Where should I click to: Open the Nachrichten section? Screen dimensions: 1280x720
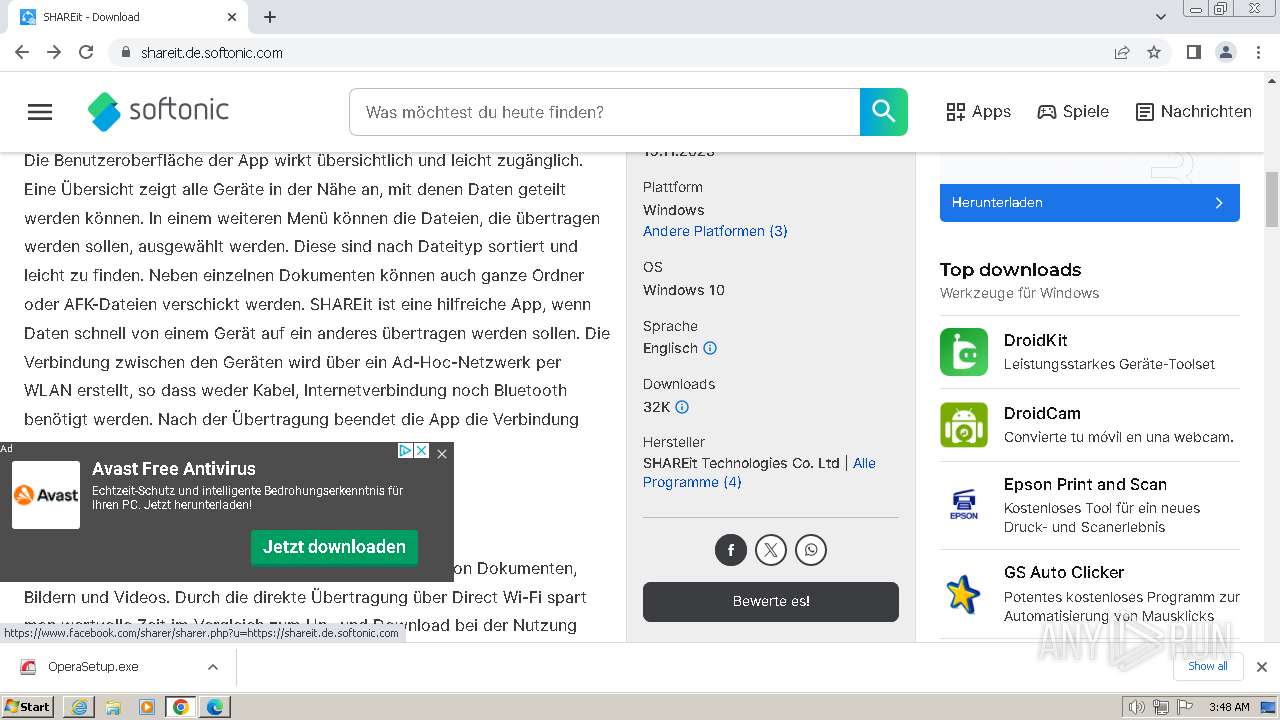coord(1194,112)
